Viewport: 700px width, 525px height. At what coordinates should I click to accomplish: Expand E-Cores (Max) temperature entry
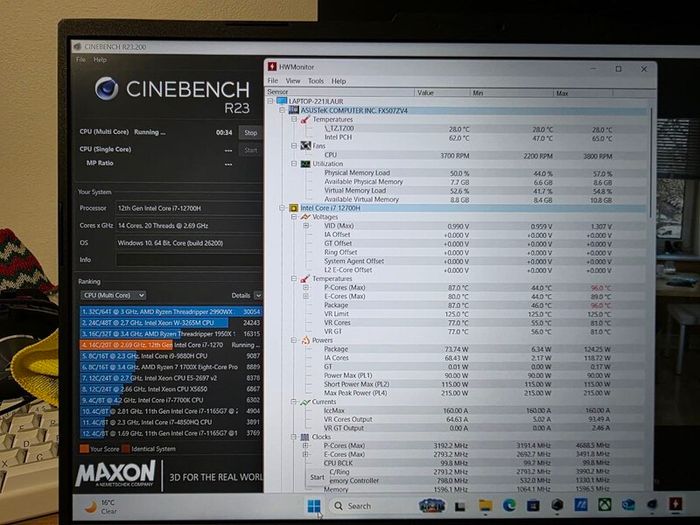[x=306, y=296]
